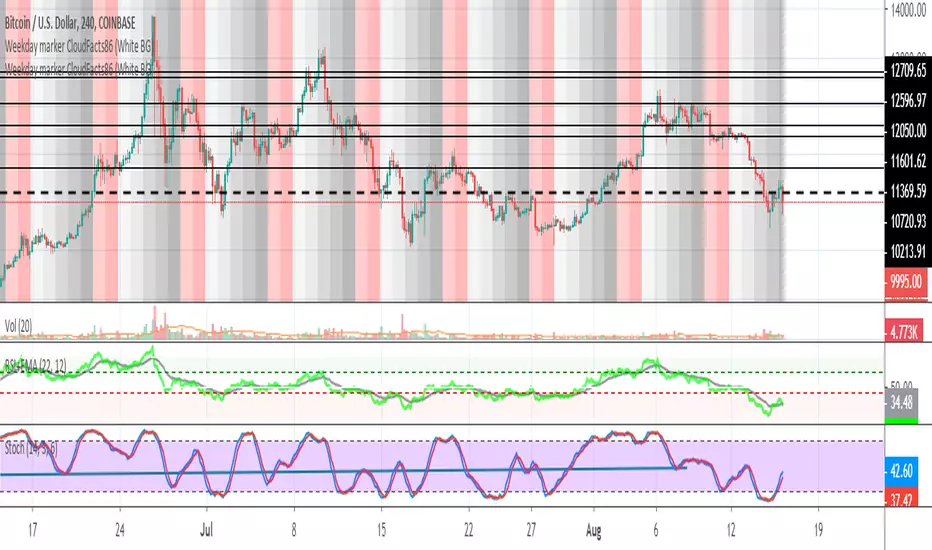Click the 12 date label on time axis

pyautogui.click(x=731, y=530)
